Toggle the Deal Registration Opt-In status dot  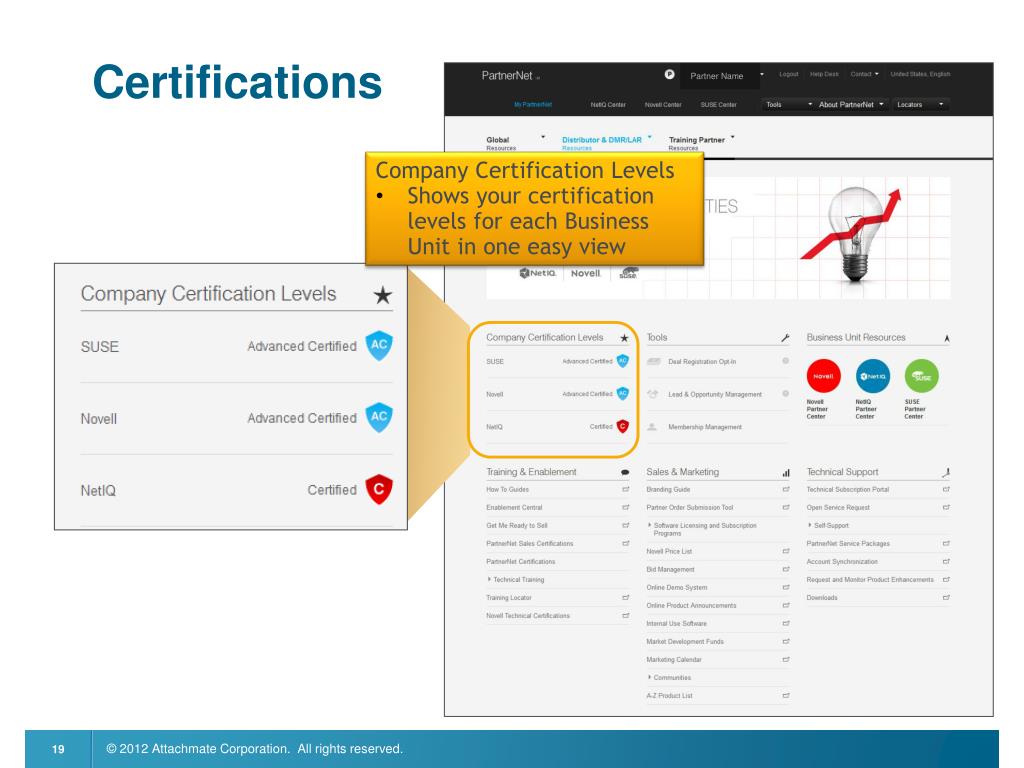[x=786, y=361]
